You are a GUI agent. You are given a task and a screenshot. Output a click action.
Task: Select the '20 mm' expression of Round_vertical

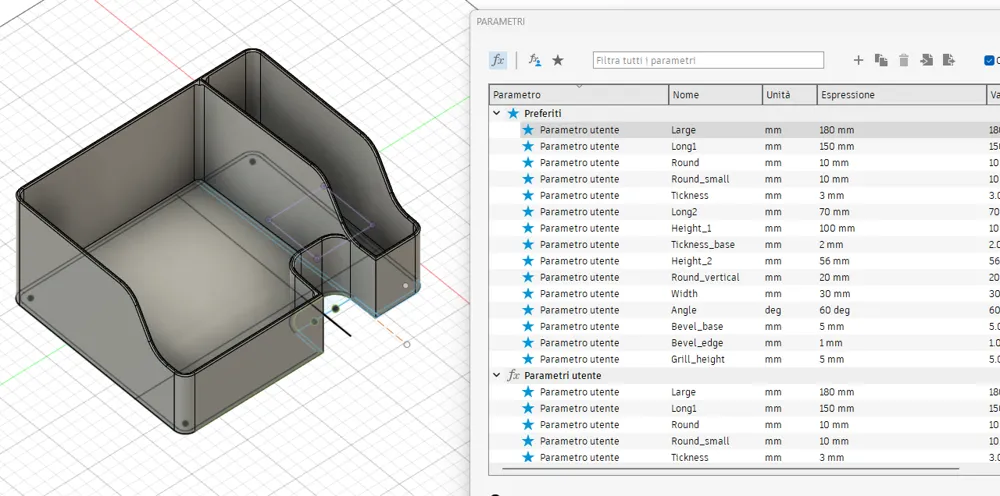click(834, 277)
